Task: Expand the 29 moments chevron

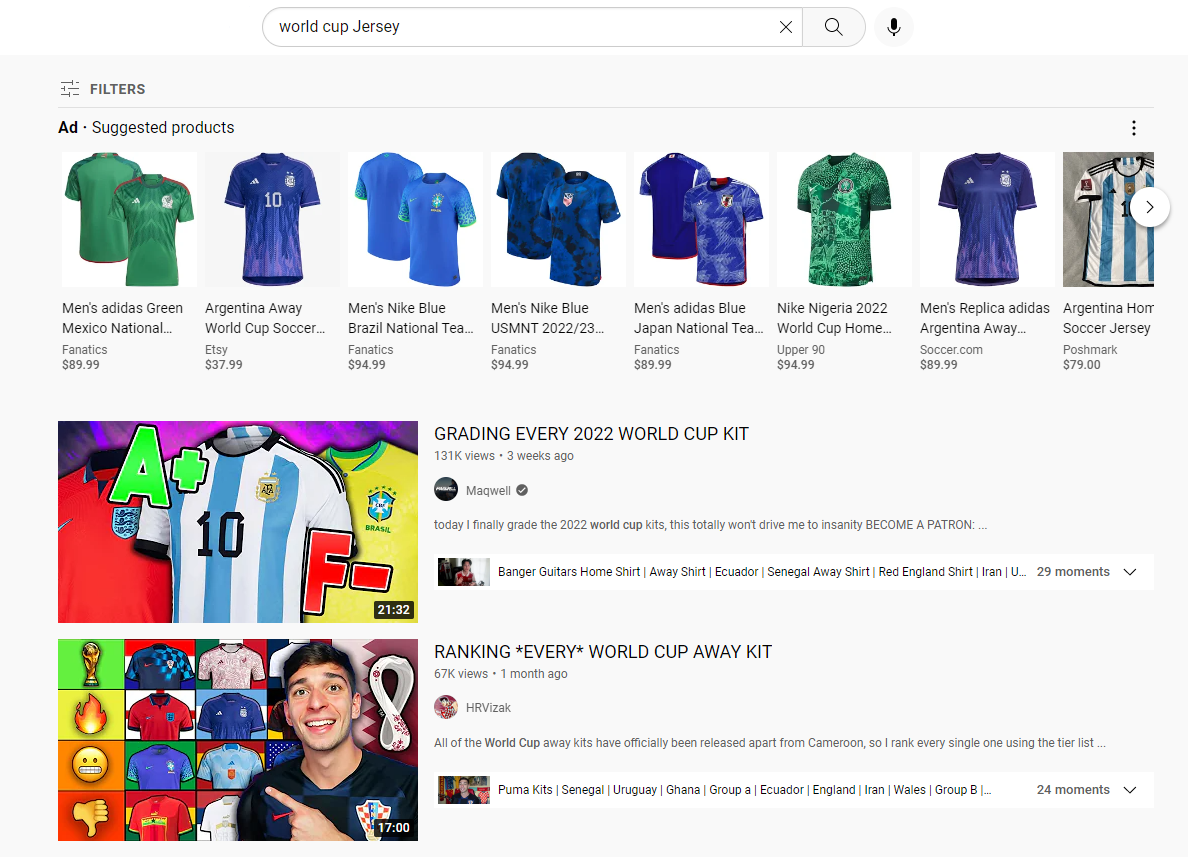Action: point(1130,572)
